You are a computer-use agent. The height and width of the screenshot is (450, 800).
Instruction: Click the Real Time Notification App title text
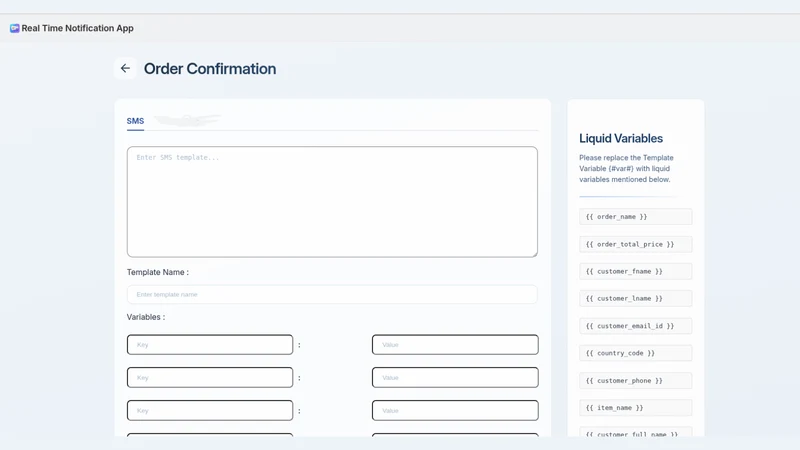pyautogui.click(x=78, y=29)
